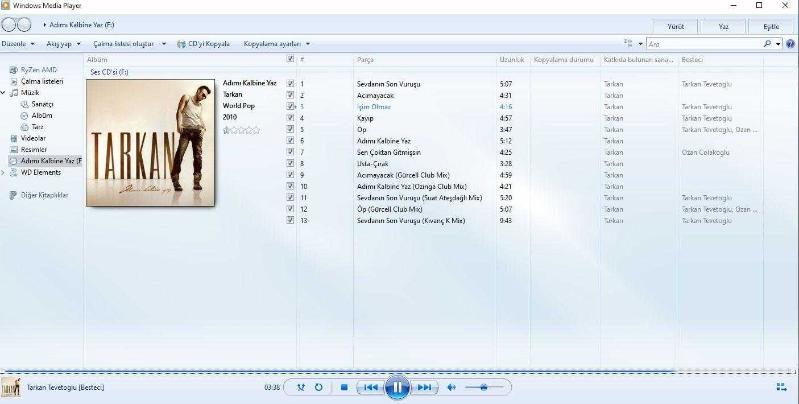This screenshot has width=799, height=404.
Task: Toggle repeat playback
Action: tap(318, 388)
